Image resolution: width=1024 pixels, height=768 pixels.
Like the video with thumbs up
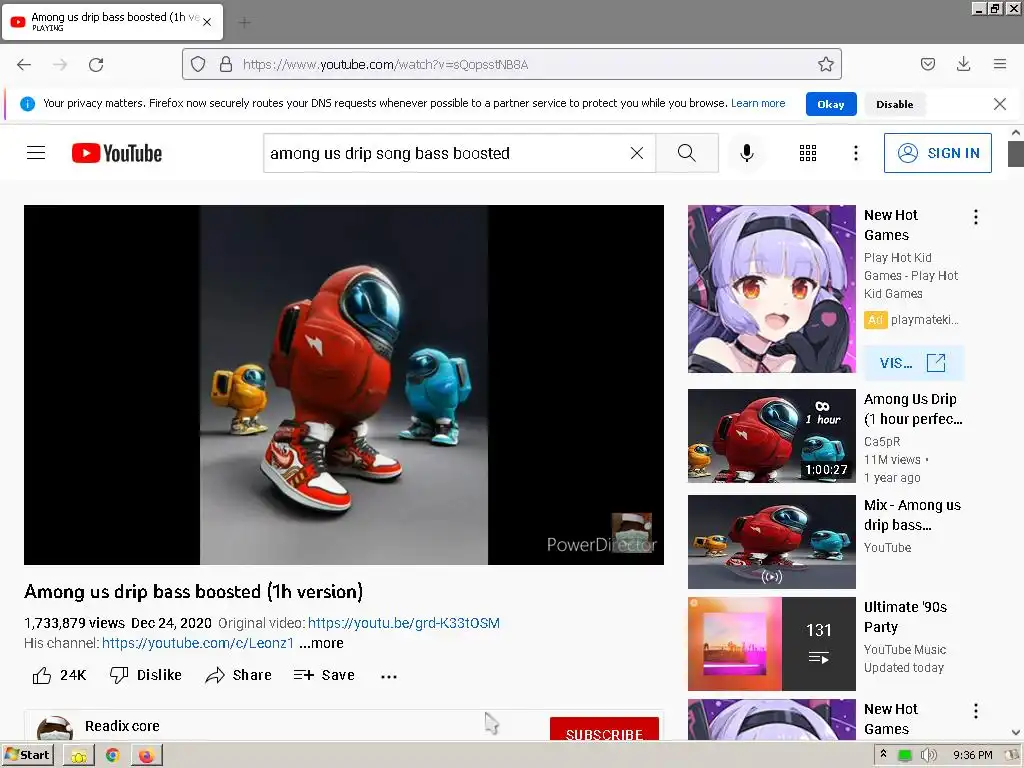tap(59, 675)
